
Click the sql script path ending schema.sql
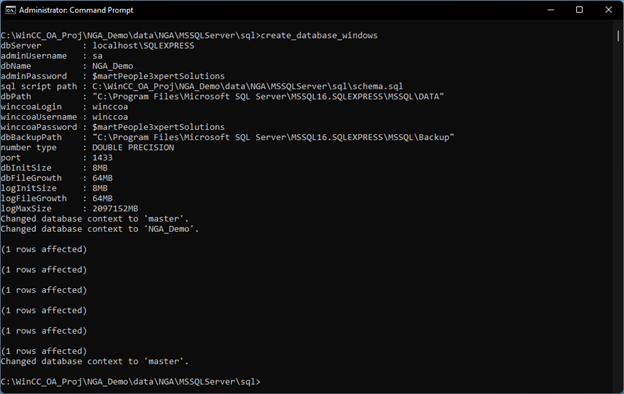(x=248, y=86)
